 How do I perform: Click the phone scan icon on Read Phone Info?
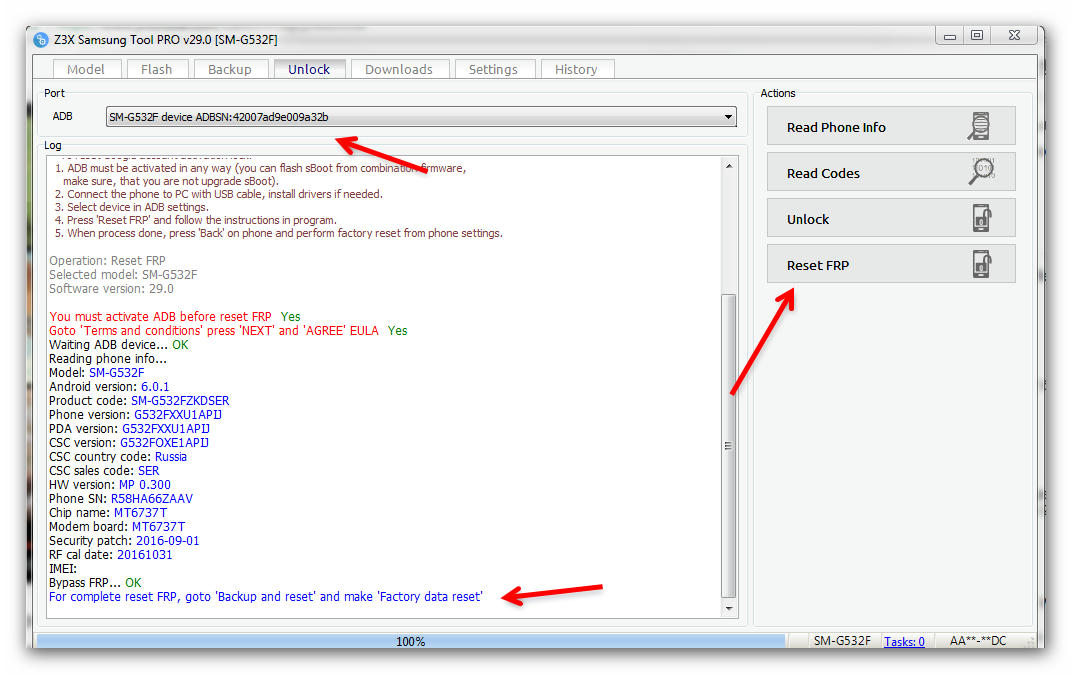coord(980,126)
